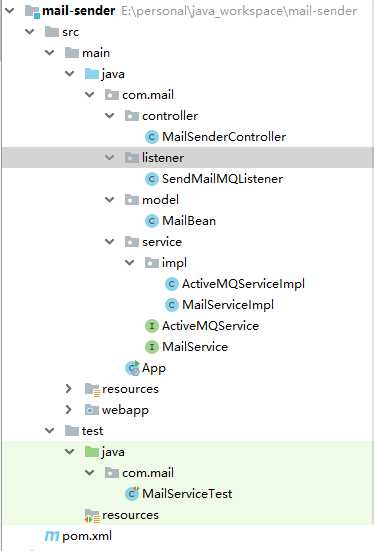The width and height of the screenshot is (374, 551).
Task: Click the MailBean class icon
Action: 151,221
